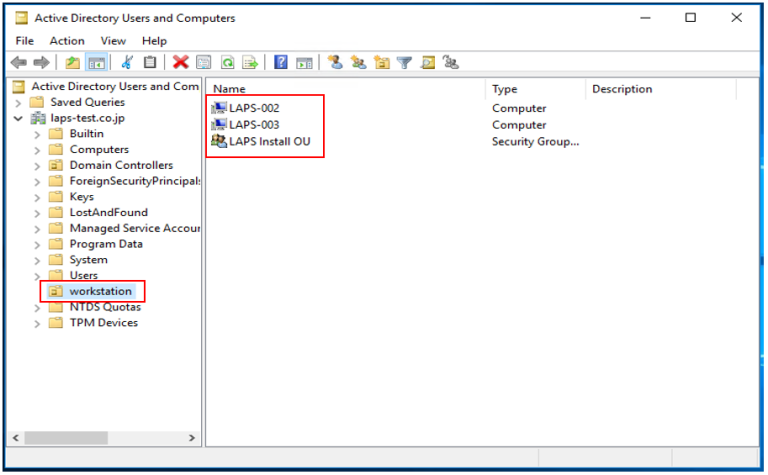Select the Computers container in tree
The image size is (768, 475).
click(98, 149)
